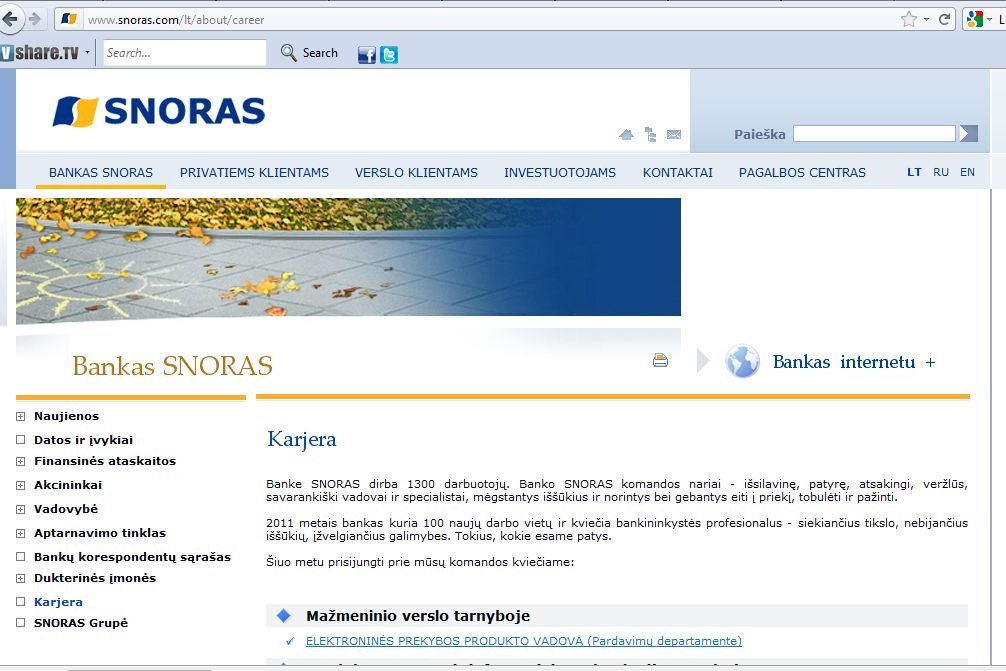This screenshot has height=671, width=1006.
Task: Expand the Aptarnavimo tinklas node
Action: pos(21,533)
